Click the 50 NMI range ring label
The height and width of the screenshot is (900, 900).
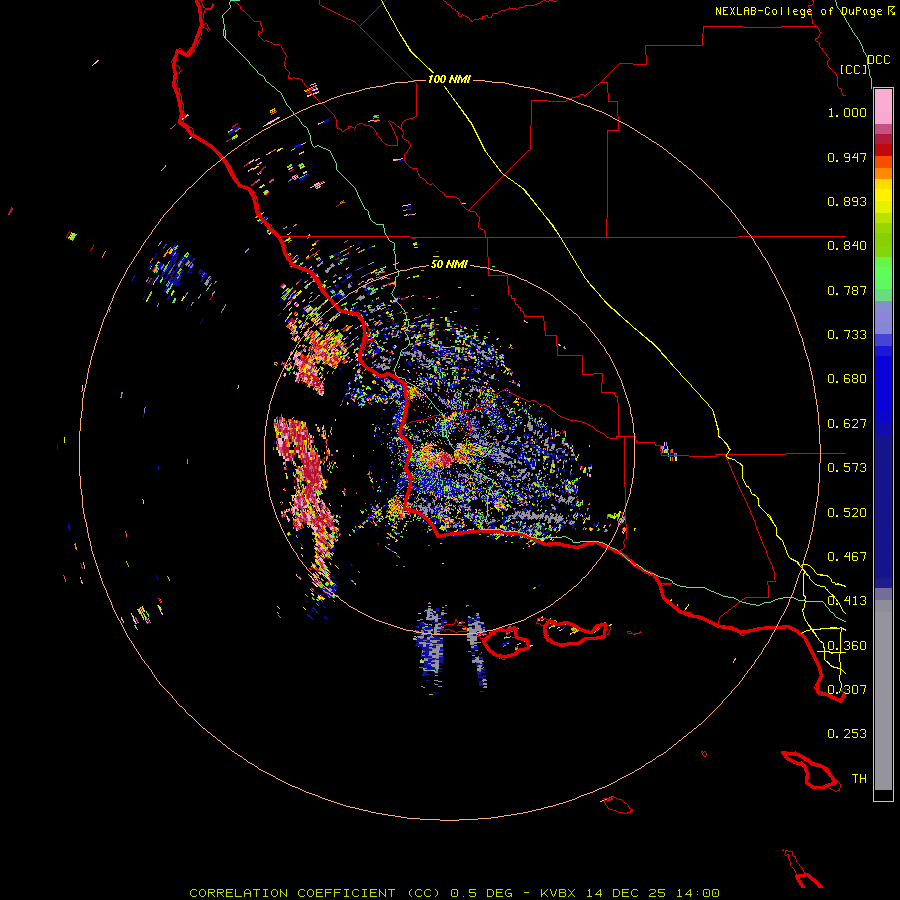(449, 264)
